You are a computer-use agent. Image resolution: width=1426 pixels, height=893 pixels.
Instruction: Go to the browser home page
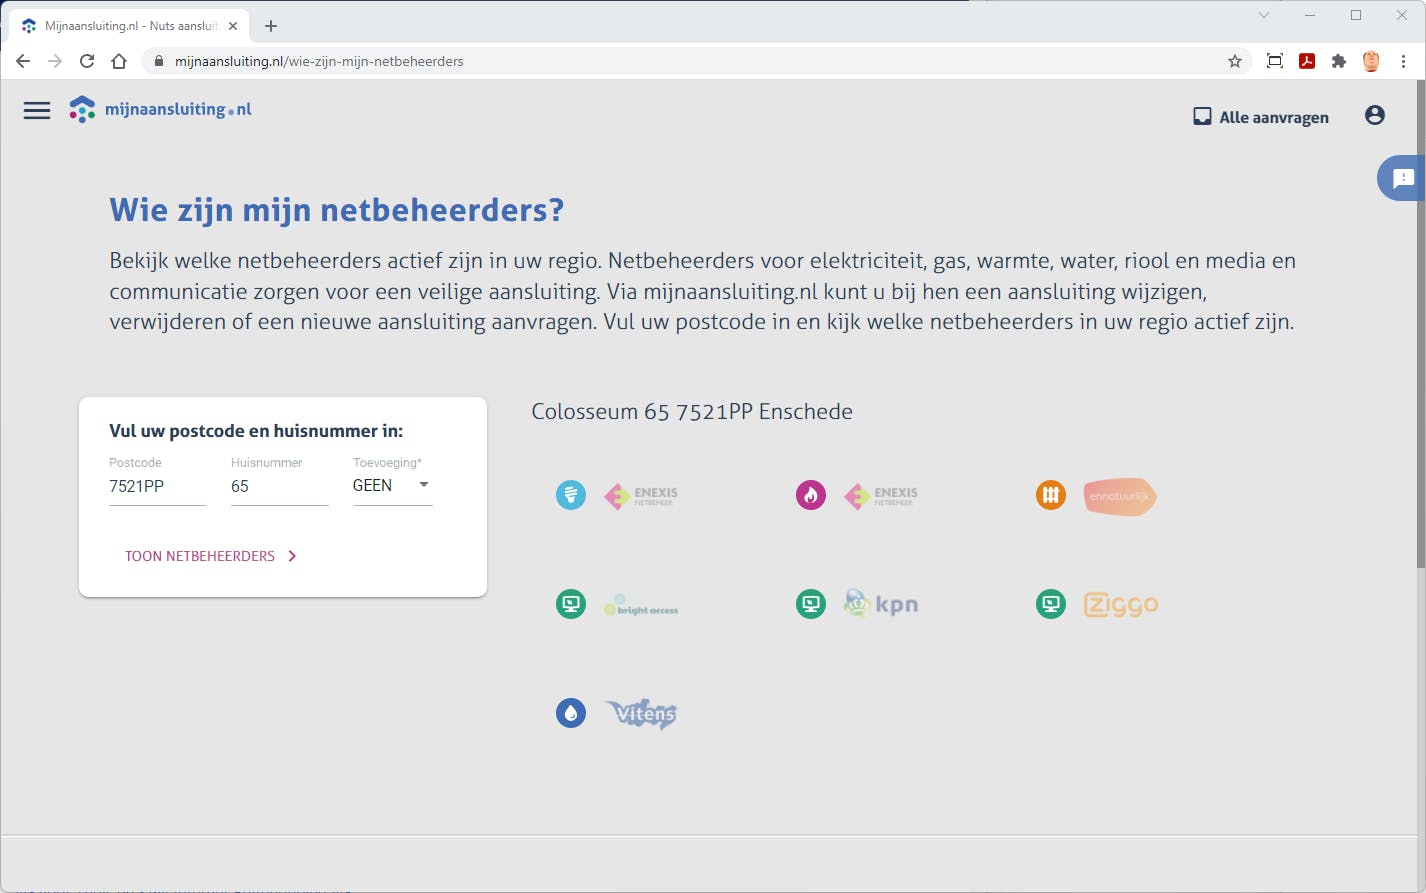point(119,61)
